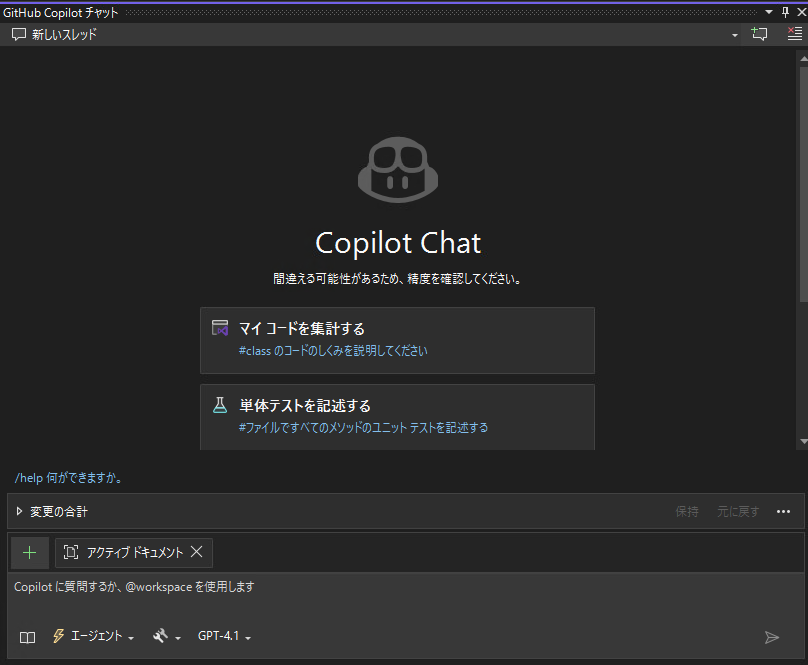Viewport: 808px width, 665px height.
Task: Open the window position dropdown in title bar
Action: point(769,11)
